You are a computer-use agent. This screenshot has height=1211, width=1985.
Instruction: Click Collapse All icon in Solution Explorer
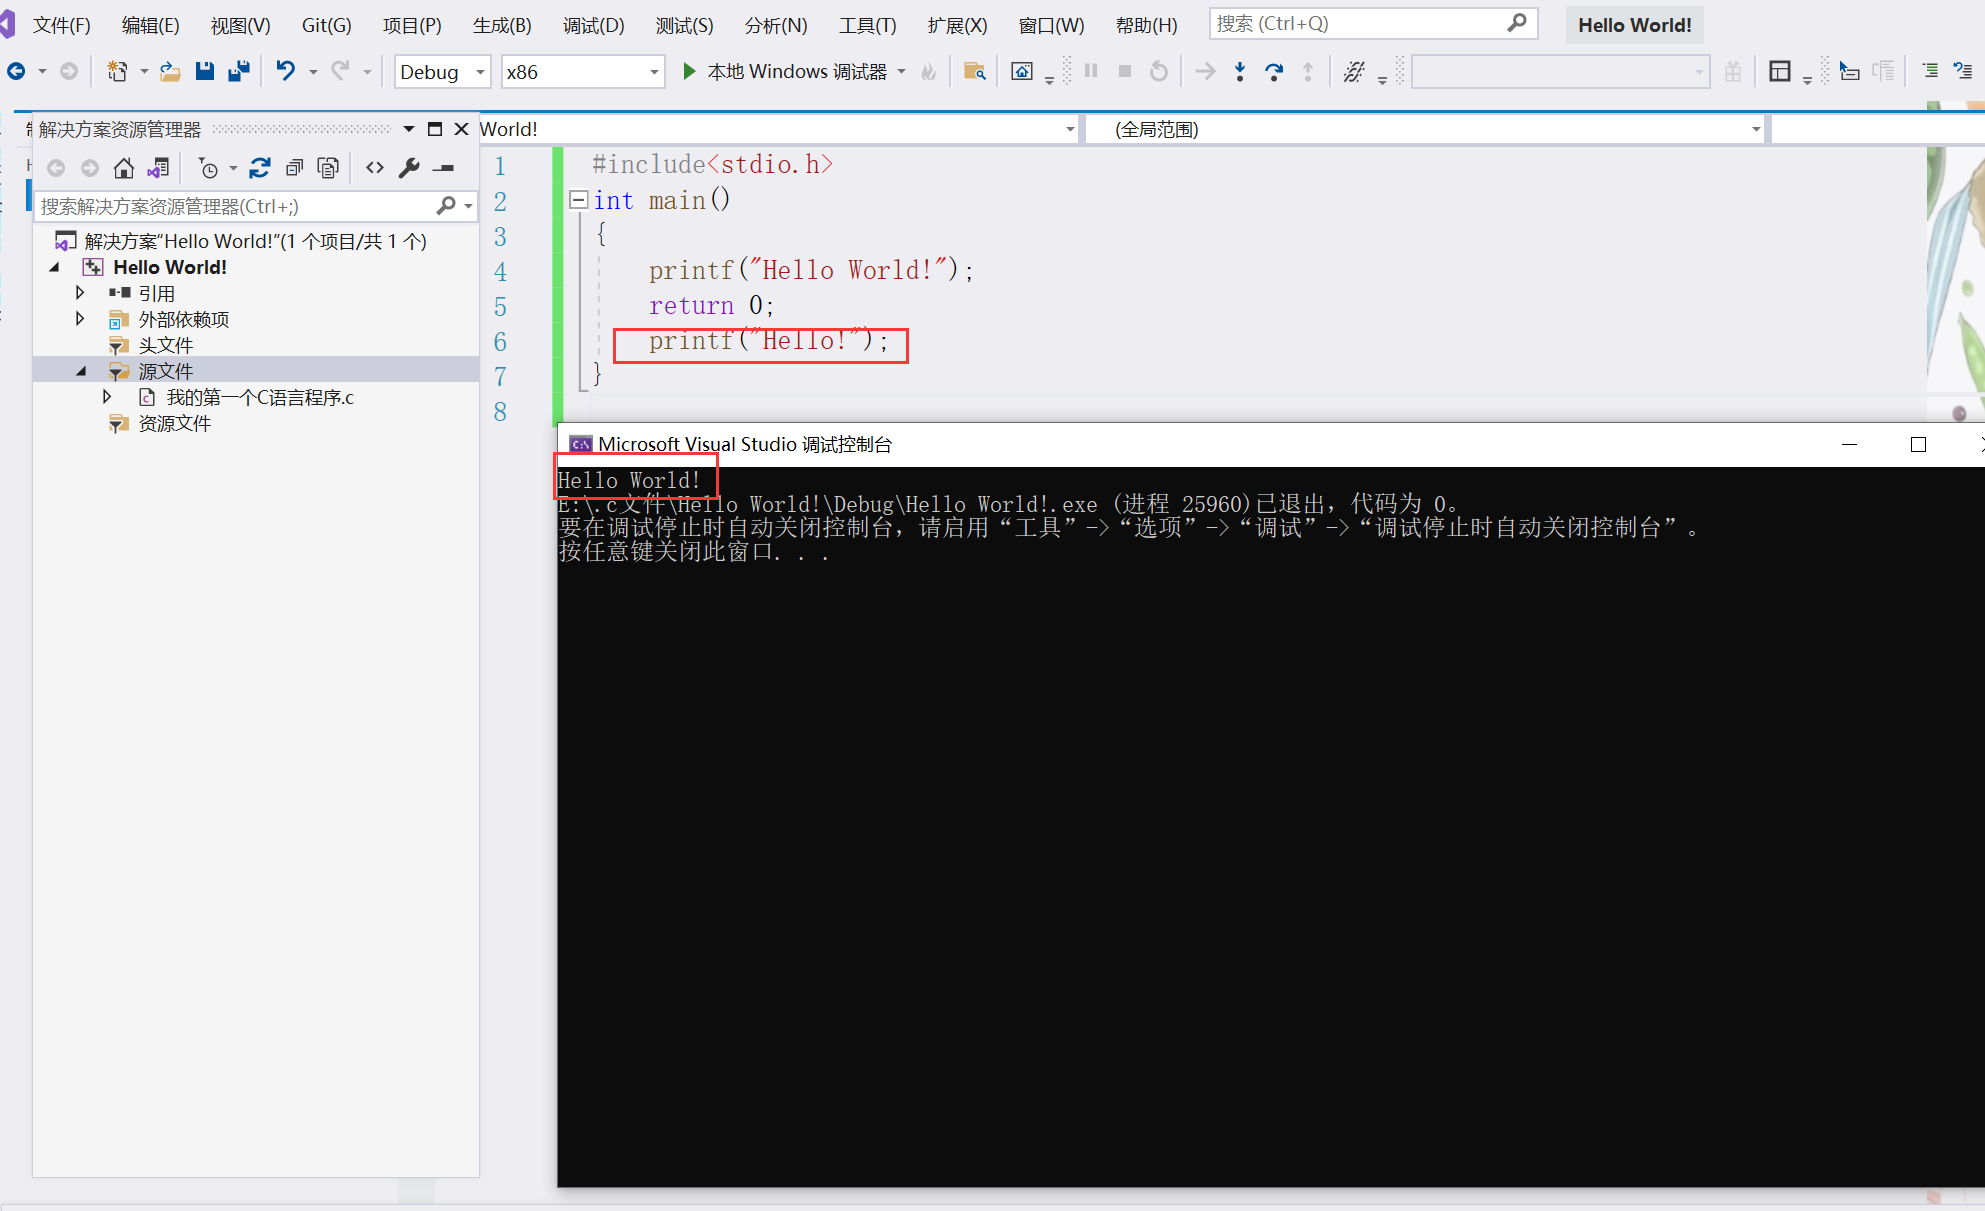point(294,168)
